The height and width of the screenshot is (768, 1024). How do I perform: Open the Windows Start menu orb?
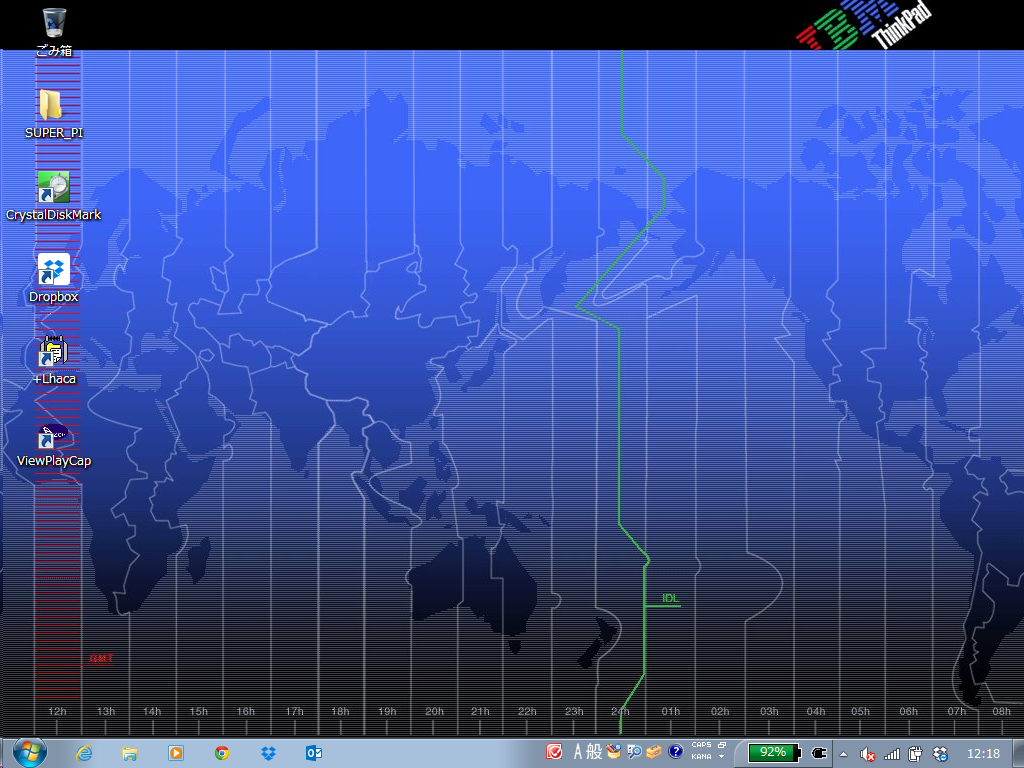[29, 753]
